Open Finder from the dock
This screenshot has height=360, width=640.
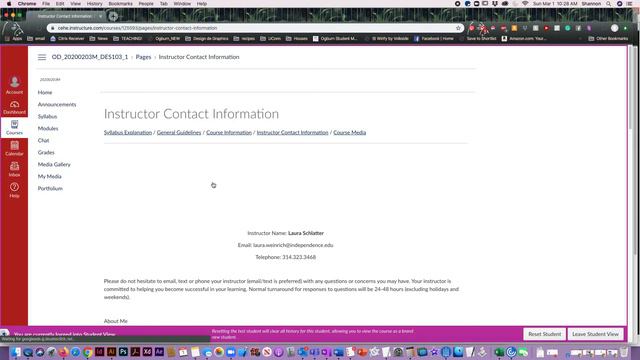(16, 352)
